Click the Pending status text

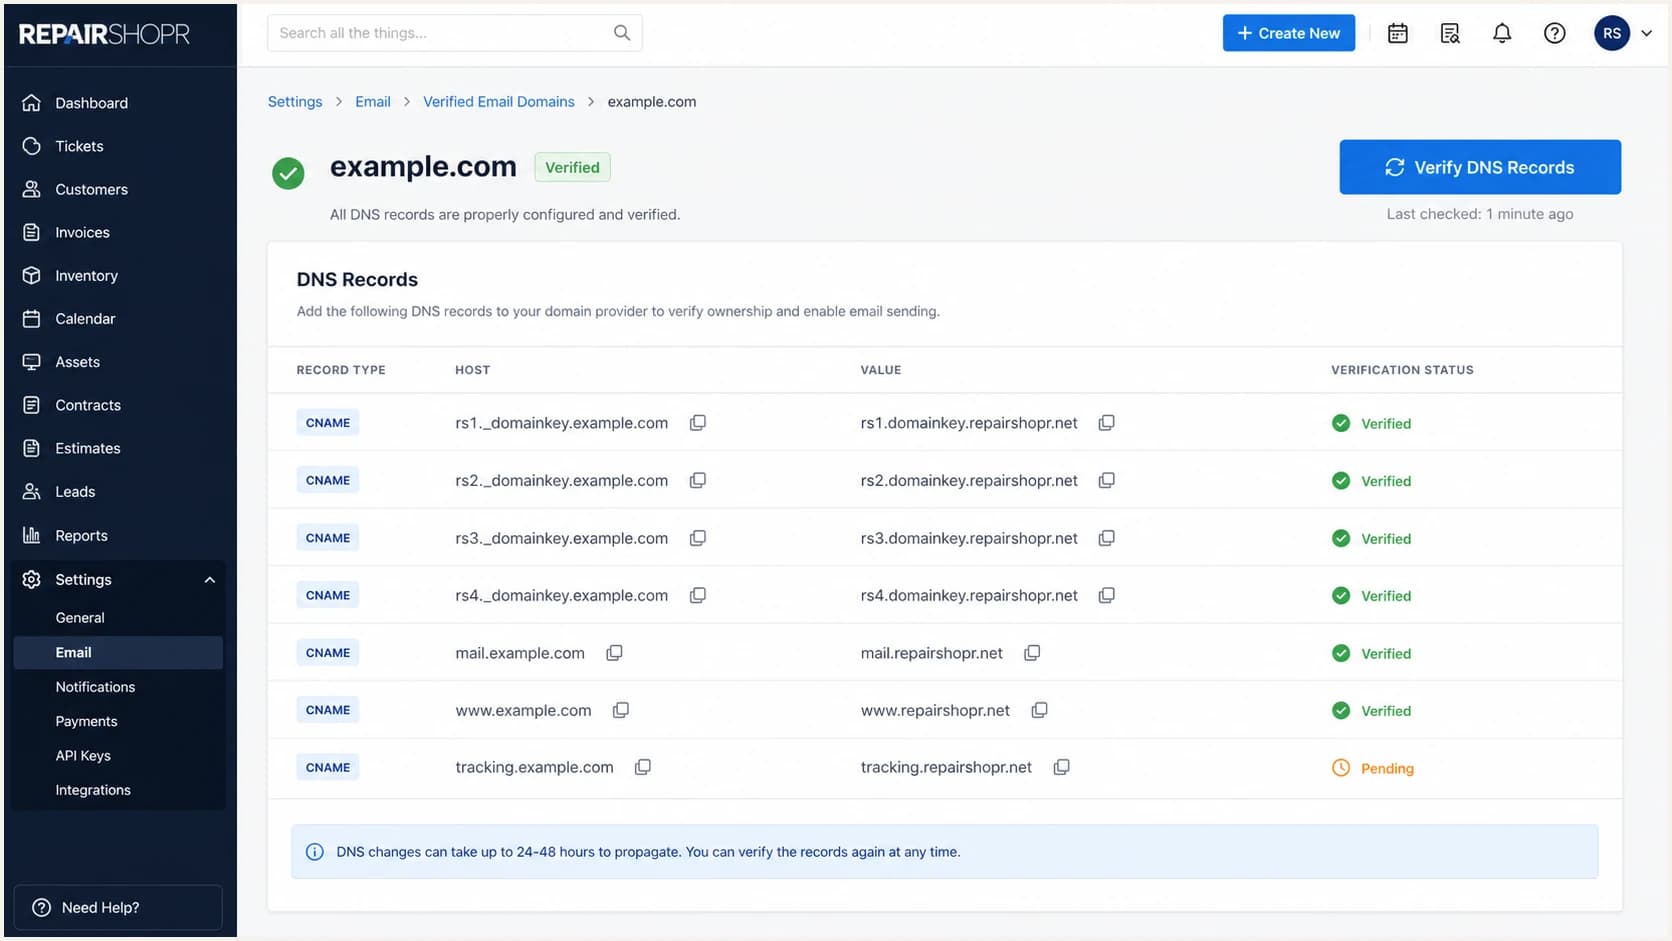tap(1387, 768)
